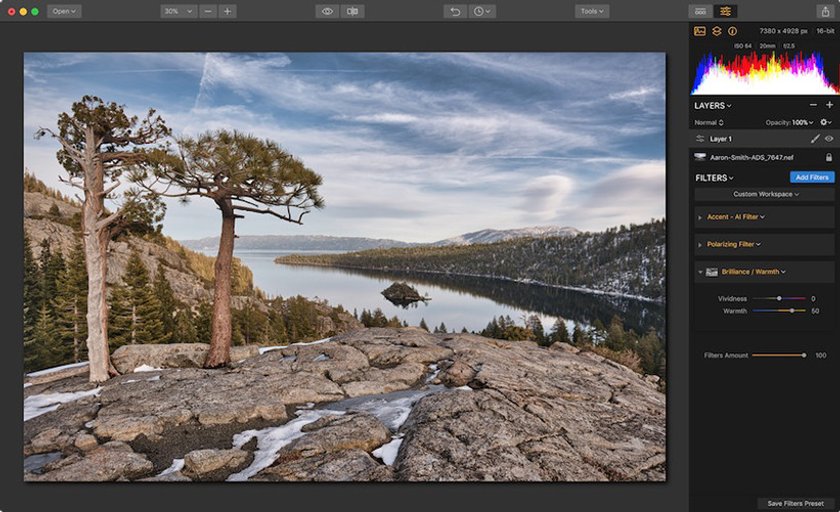Viewport: 840px width, 512px height.
Task: Zoom in with the plus button
Action: 227,11
